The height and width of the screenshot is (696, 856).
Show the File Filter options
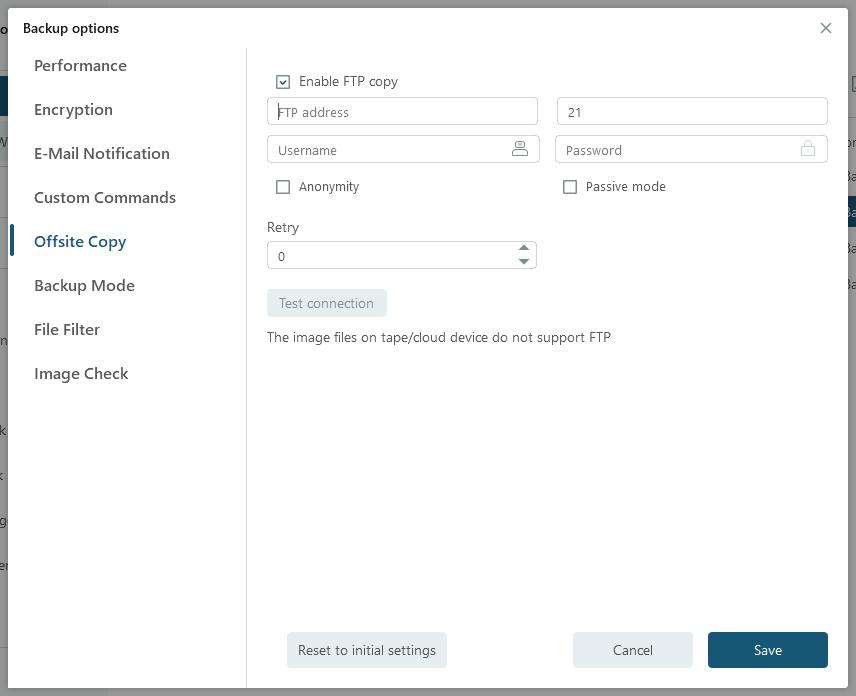pos(67,330)
